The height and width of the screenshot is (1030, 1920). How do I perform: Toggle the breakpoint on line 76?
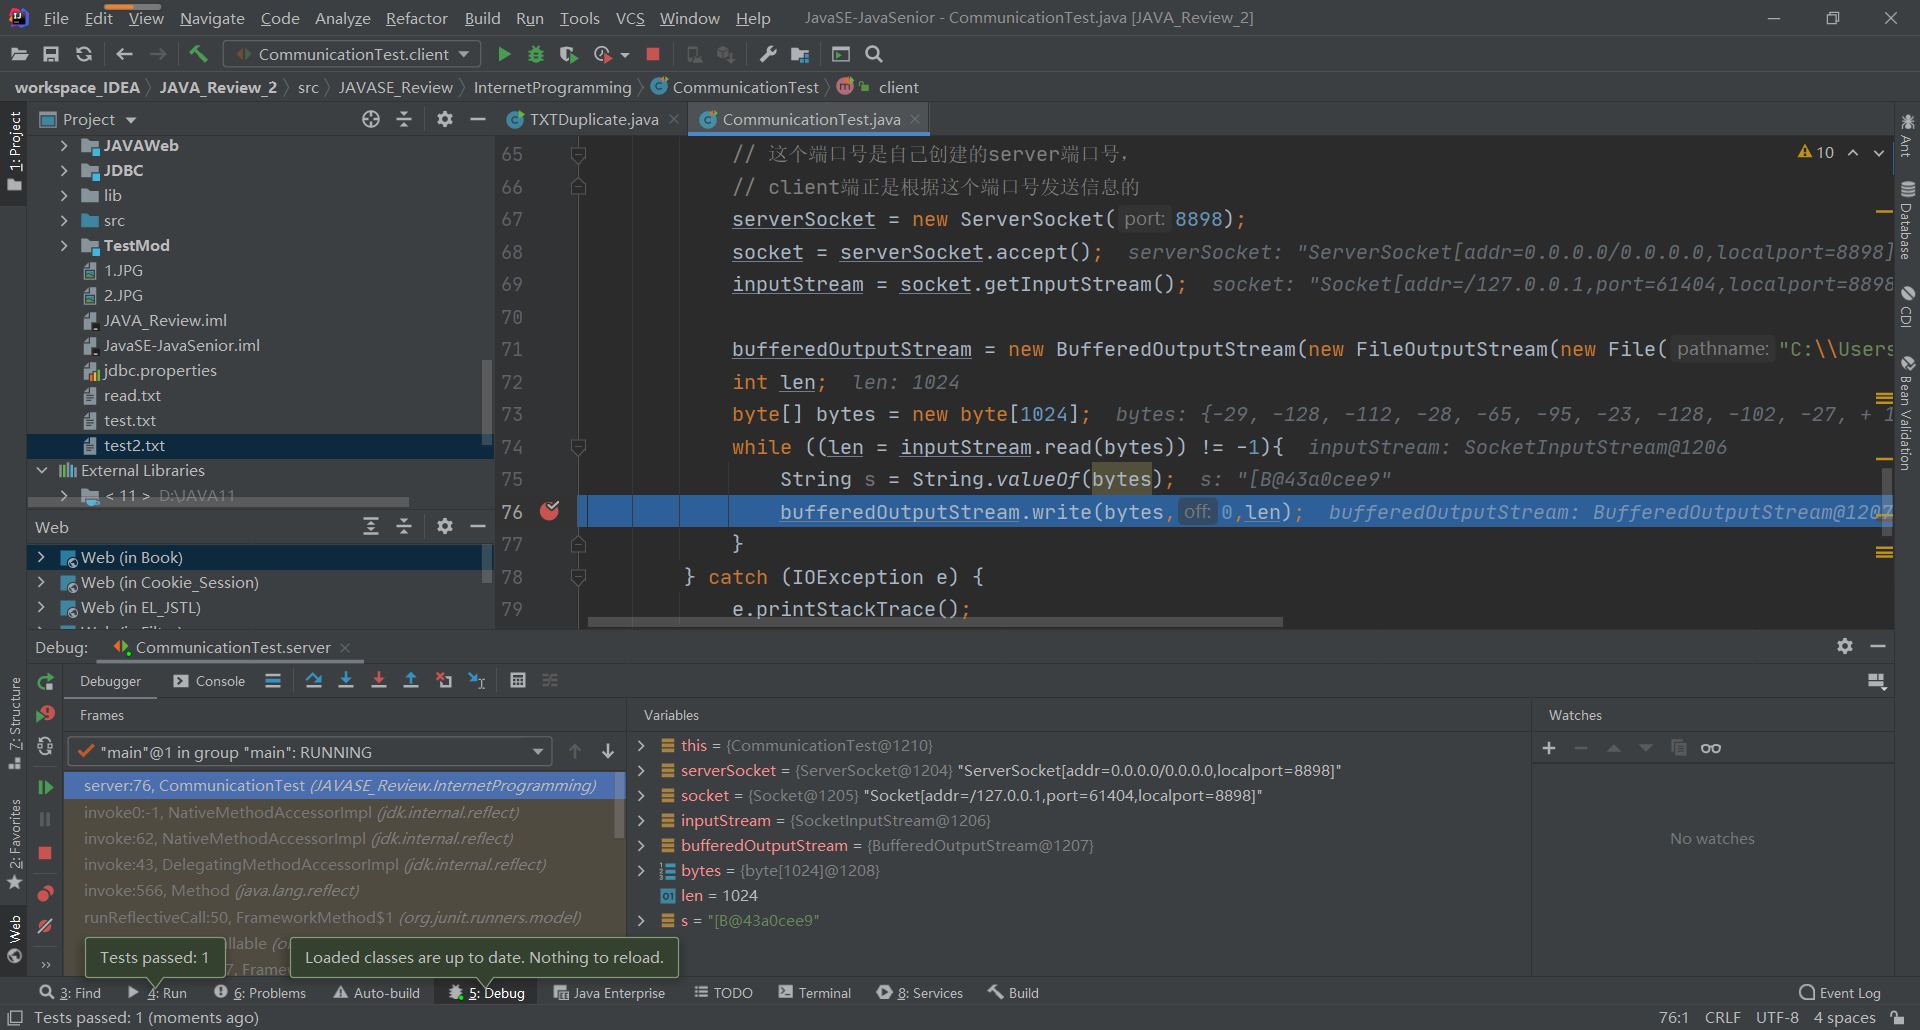(550, 511)
